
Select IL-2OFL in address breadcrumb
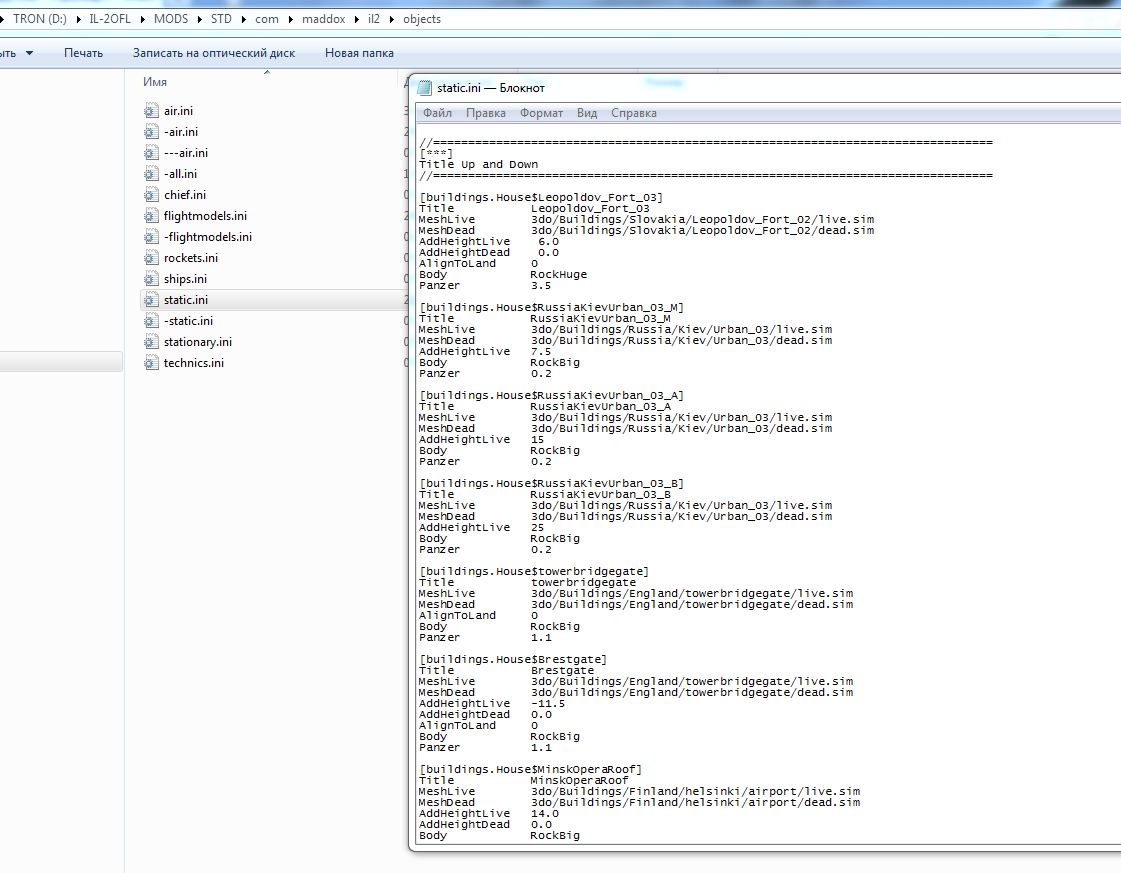(x=109, y=19)
